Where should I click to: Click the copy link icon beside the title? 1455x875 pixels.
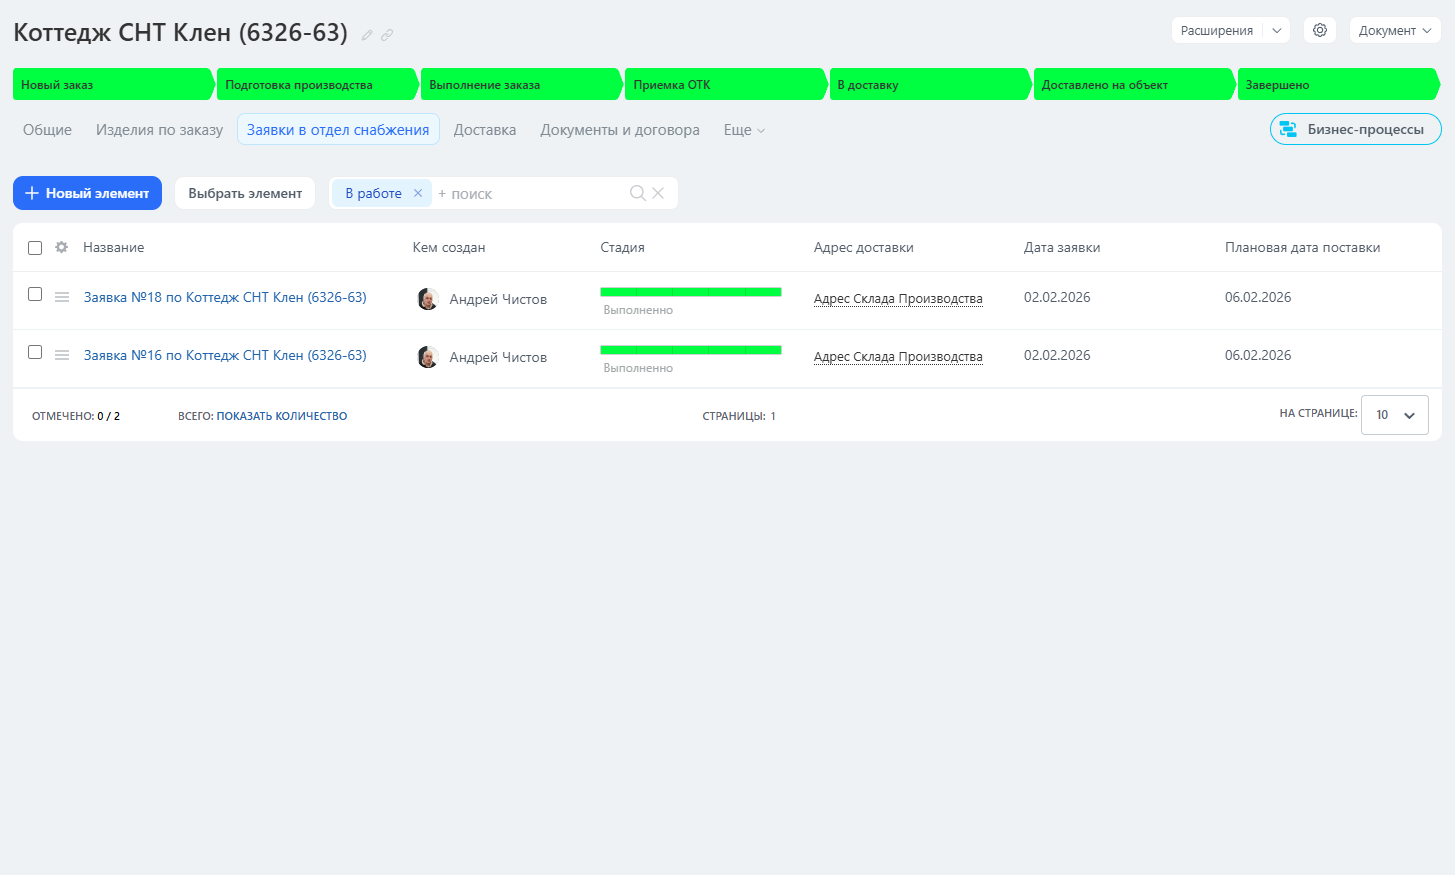click(387, 35)
